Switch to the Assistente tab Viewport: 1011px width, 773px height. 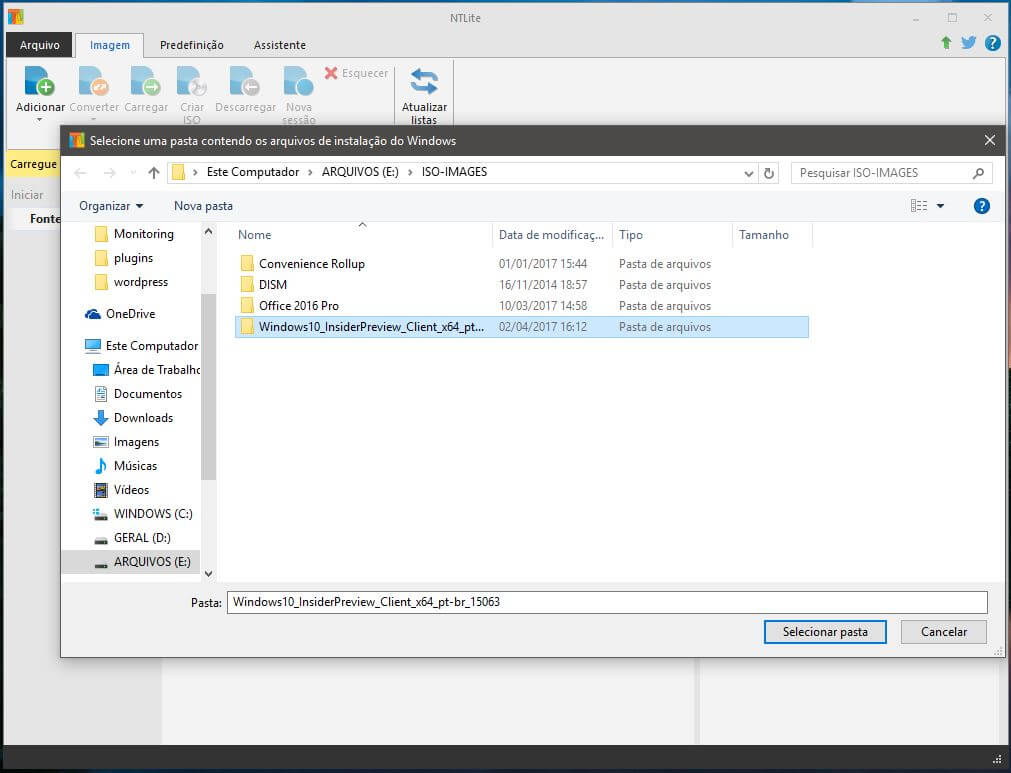pyautogui.click(x=280, y=45)
